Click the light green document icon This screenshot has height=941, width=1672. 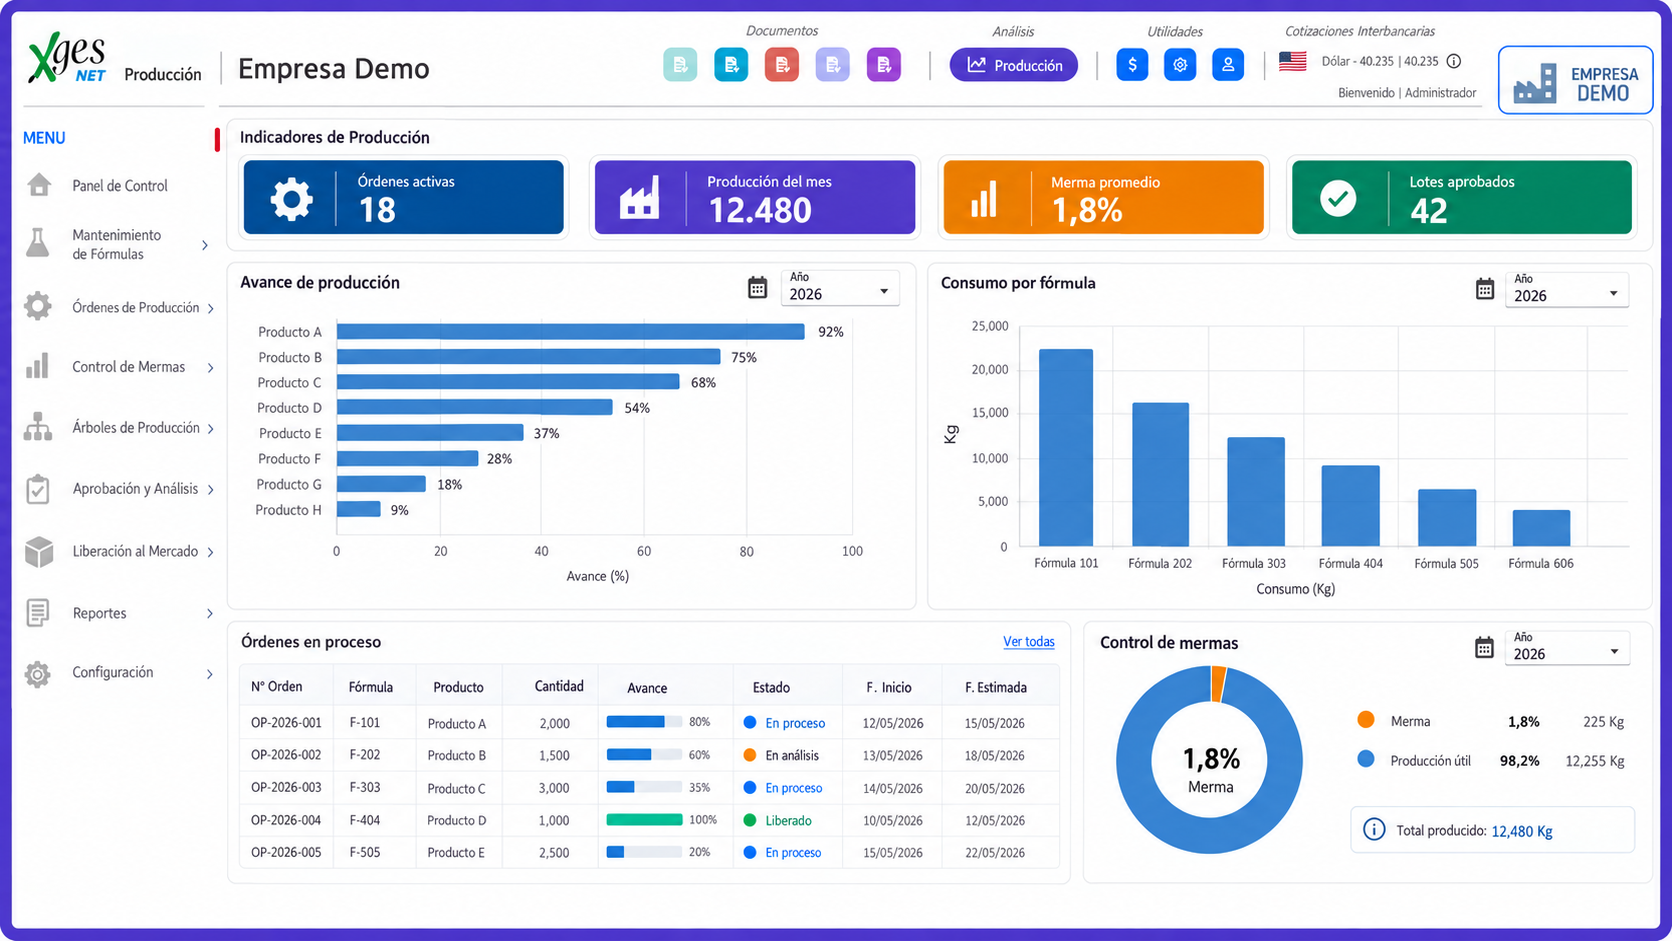tap(680, 65)
